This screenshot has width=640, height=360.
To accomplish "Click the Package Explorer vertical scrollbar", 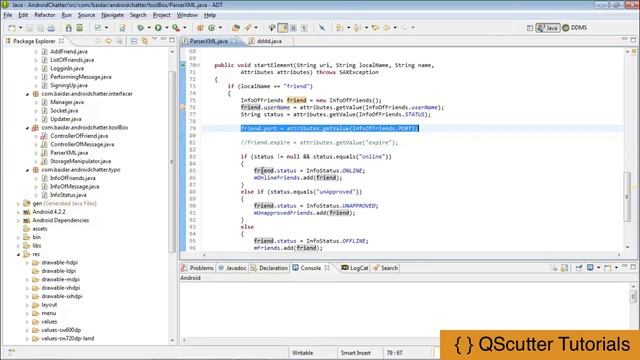I will tap(172, 162).
